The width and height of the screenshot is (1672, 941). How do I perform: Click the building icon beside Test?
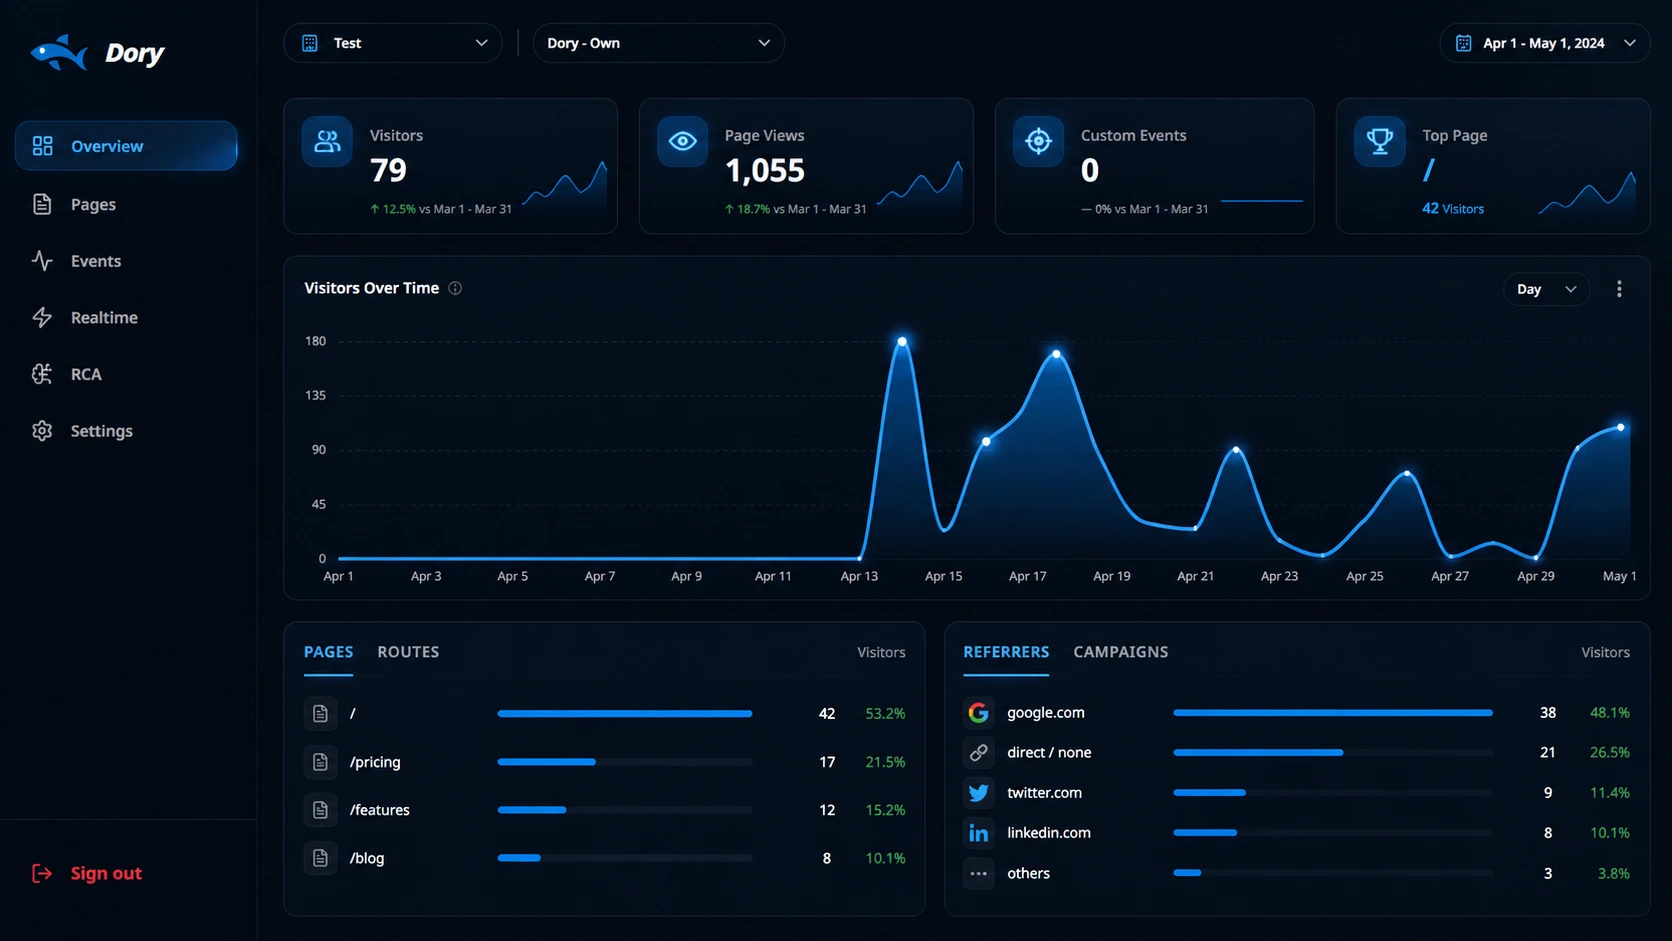(x=310, y=43)
